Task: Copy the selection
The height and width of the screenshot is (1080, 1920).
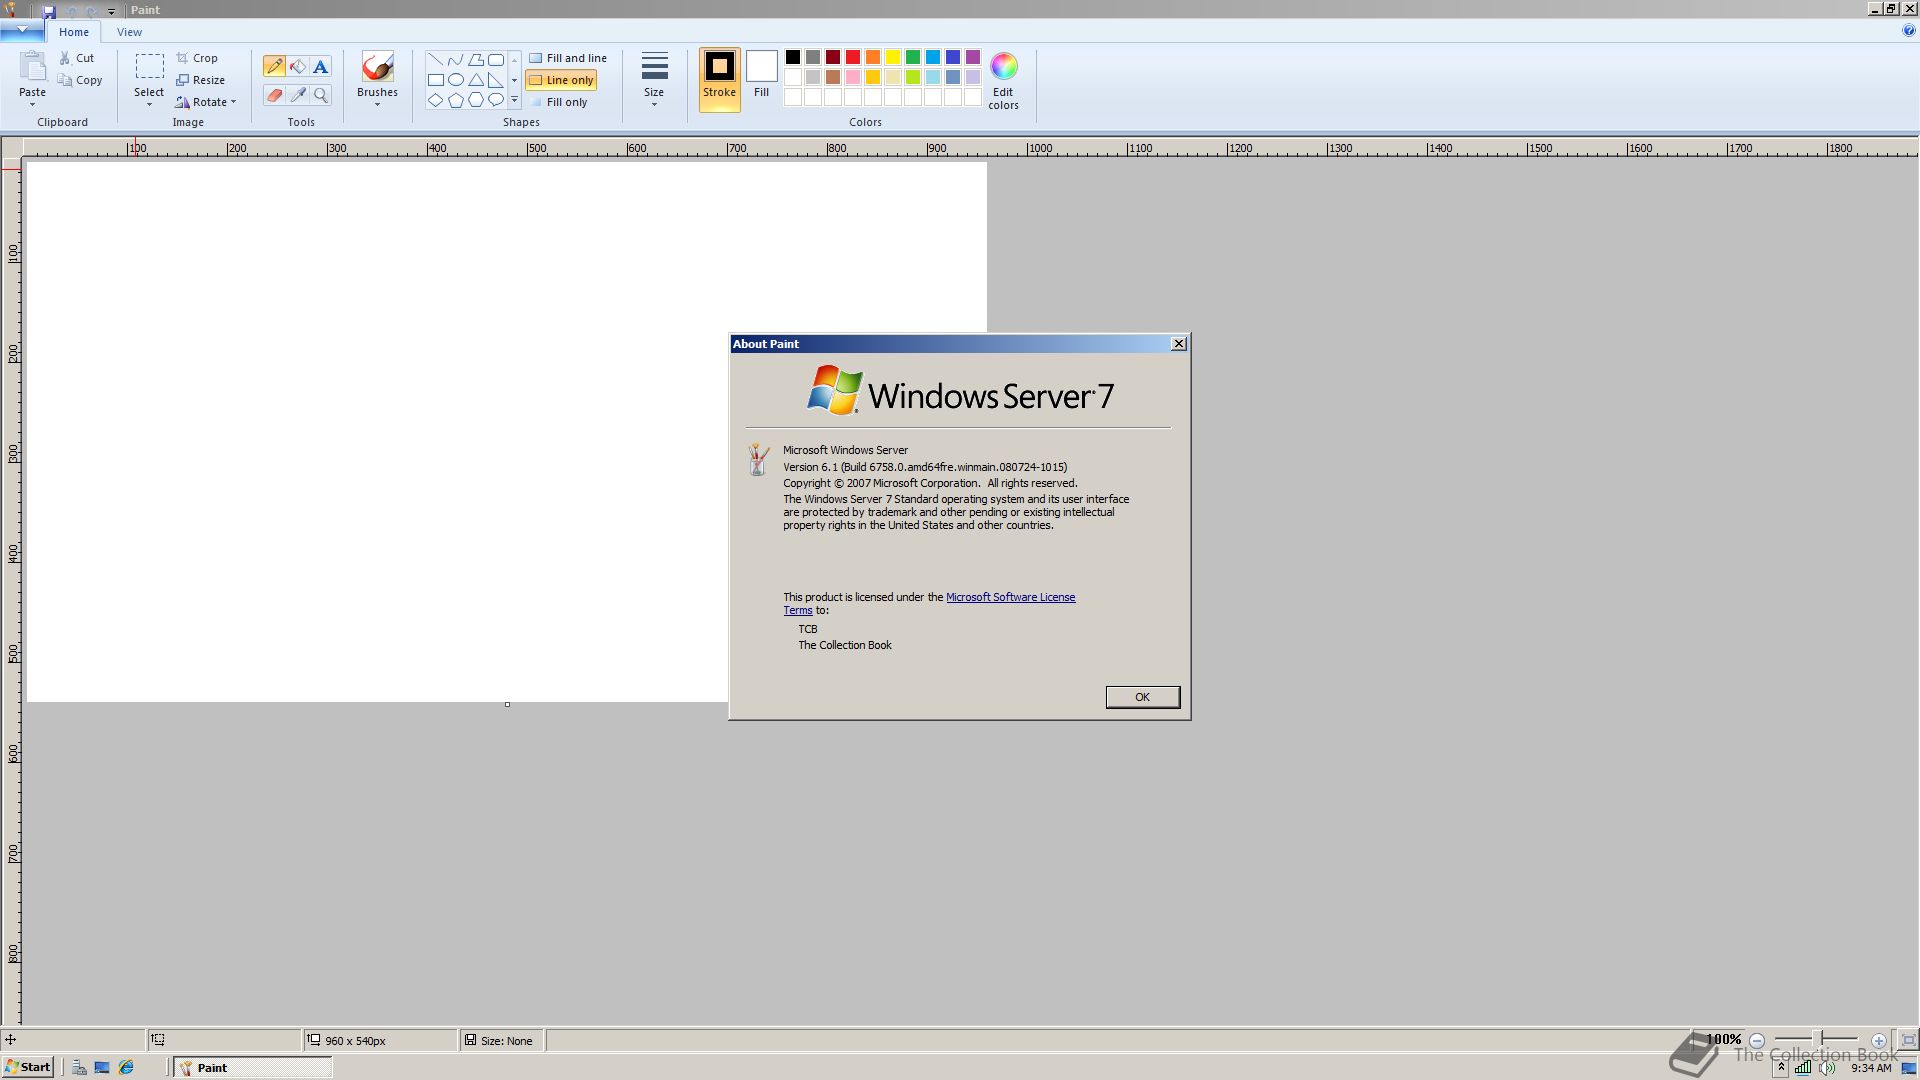Action: 80,80
